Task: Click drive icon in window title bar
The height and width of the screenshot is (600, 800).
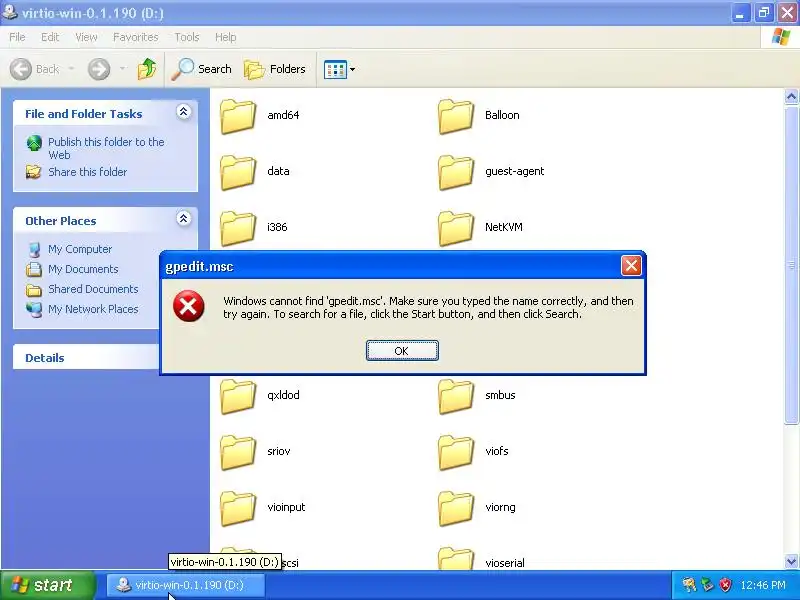Action: point(10,11)
